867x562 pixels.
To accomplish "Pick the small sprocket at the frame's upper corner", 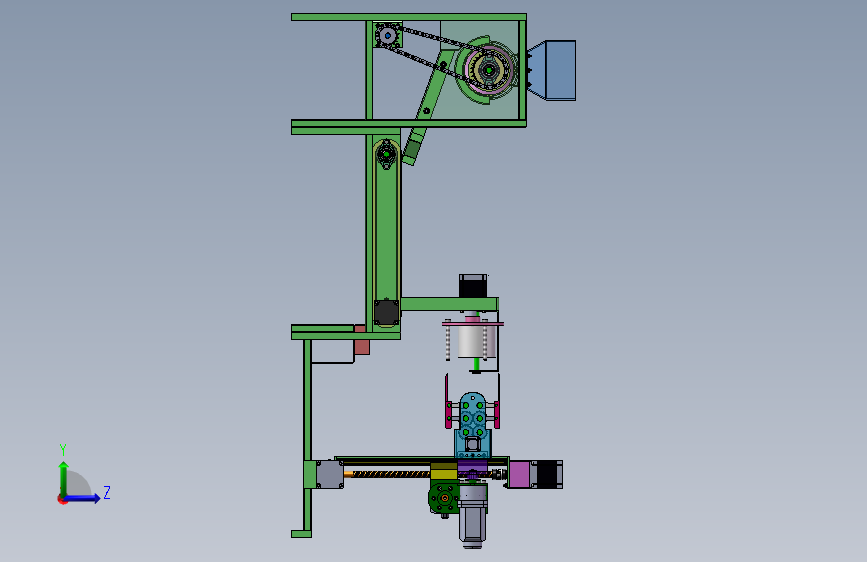I will click(x=388, y=36).
